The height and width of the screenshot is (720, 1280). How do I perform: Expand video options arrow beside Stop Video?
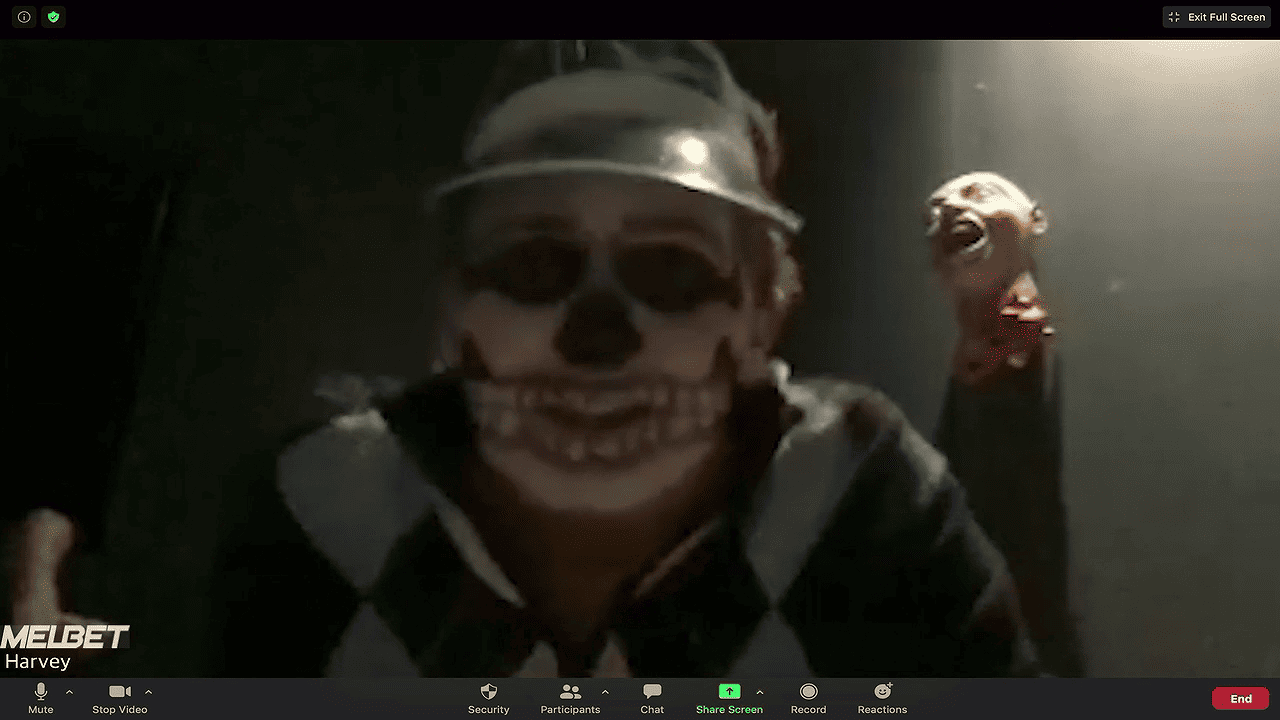[149, 691]
